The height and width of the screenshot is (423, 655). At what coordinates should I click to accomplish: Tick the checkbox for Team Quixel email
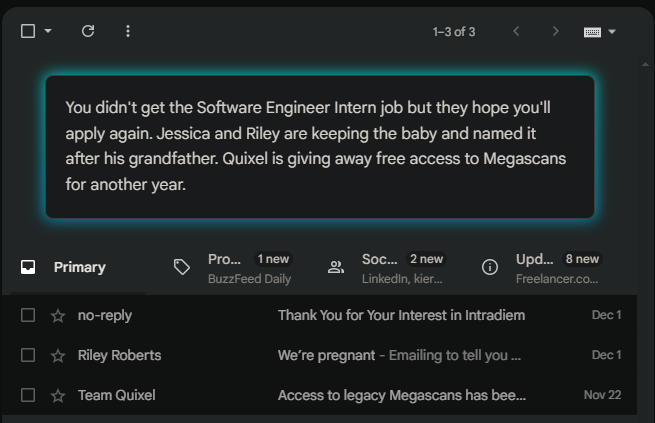28,395
